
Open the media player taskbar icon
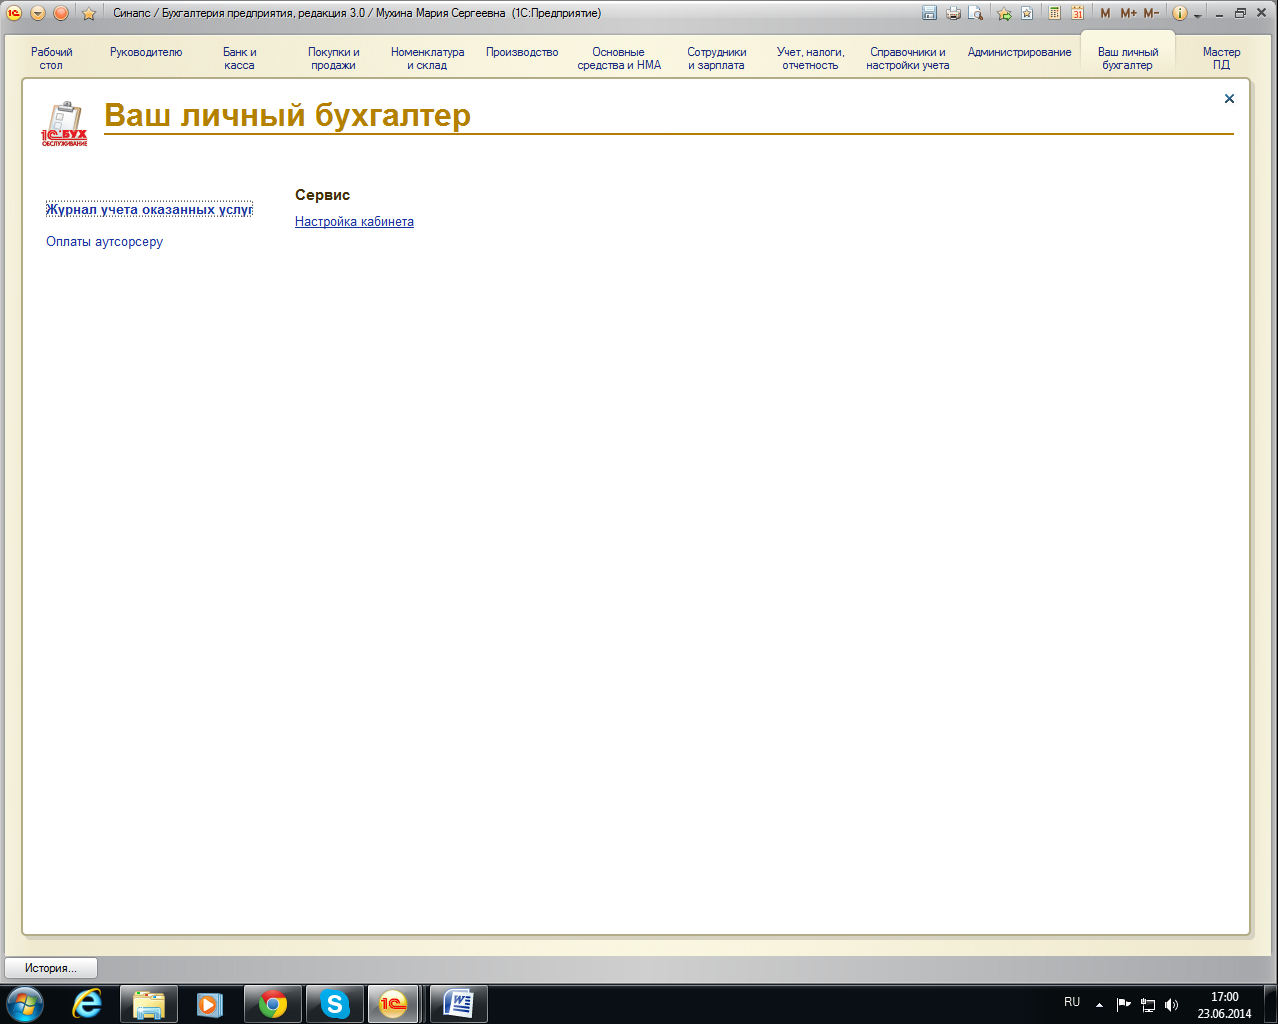tap(209, 1003)
